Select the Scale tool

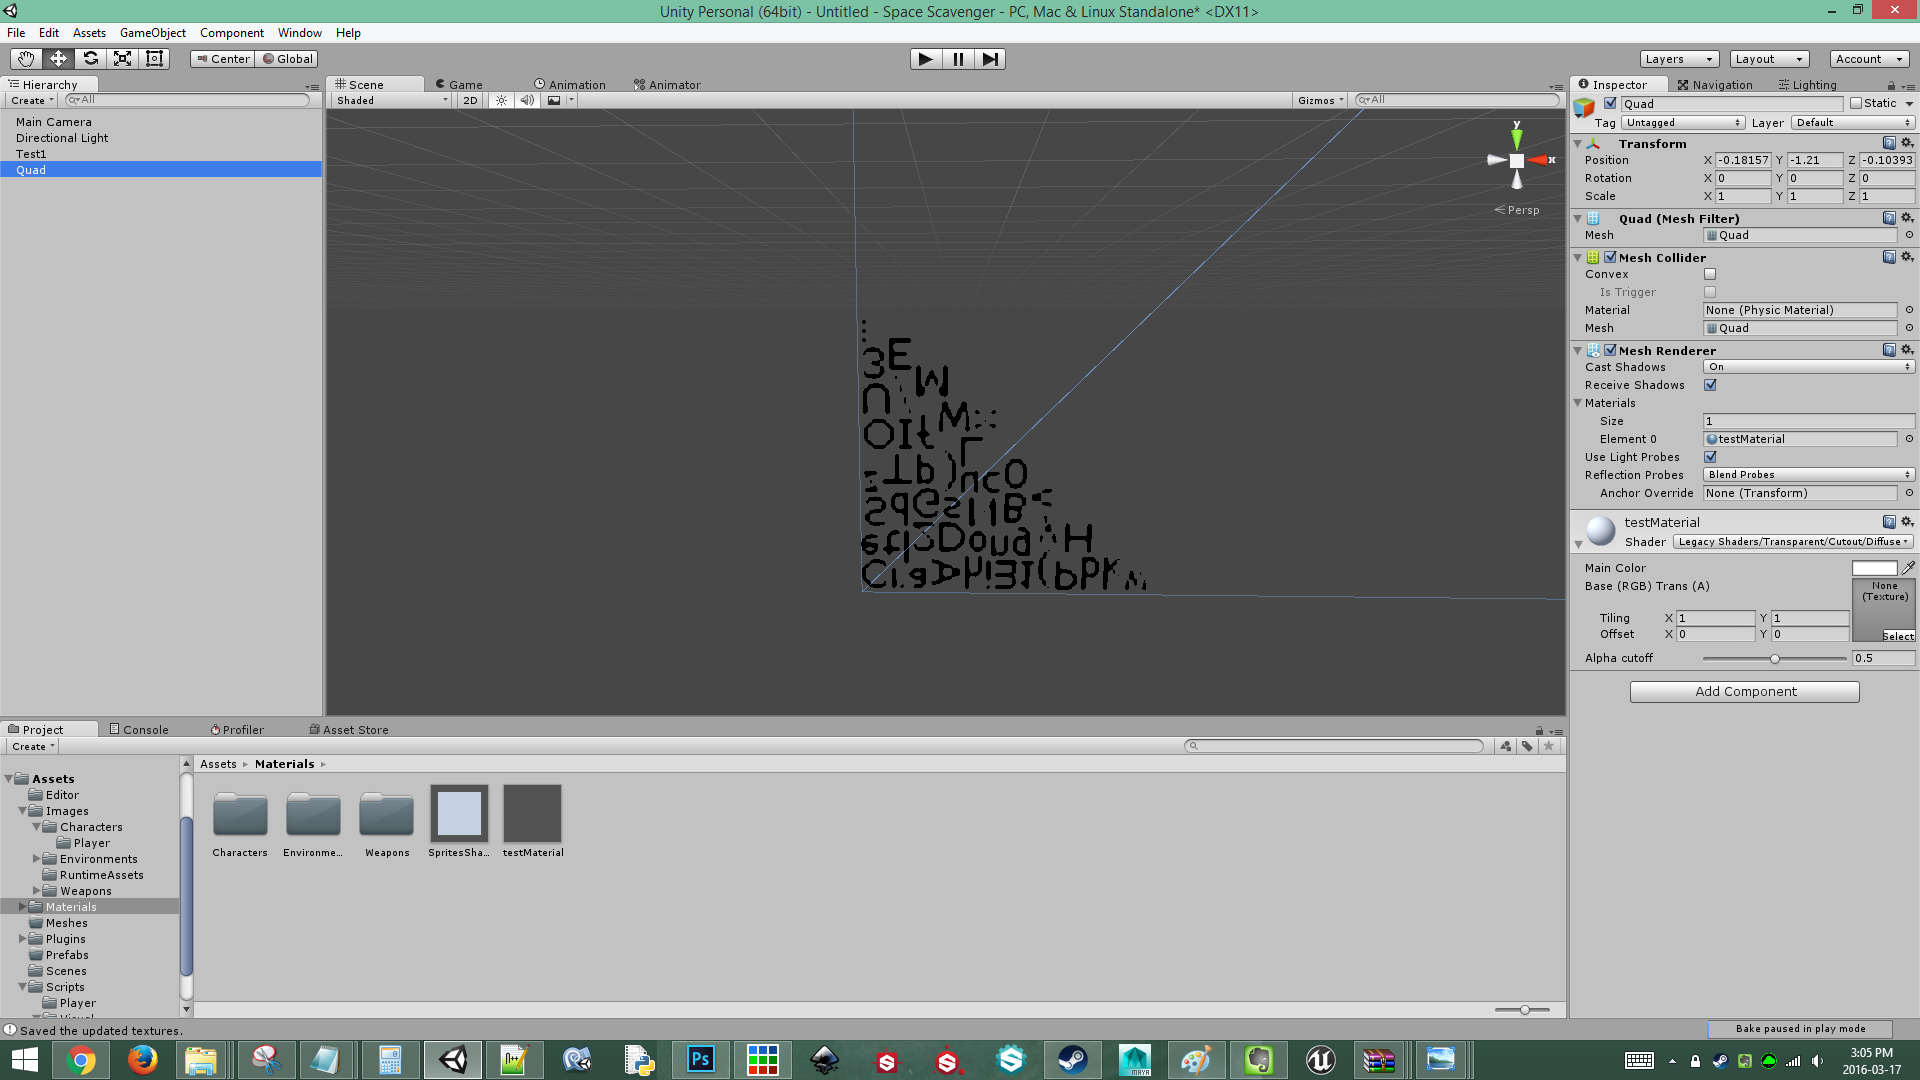pos(122,59)
